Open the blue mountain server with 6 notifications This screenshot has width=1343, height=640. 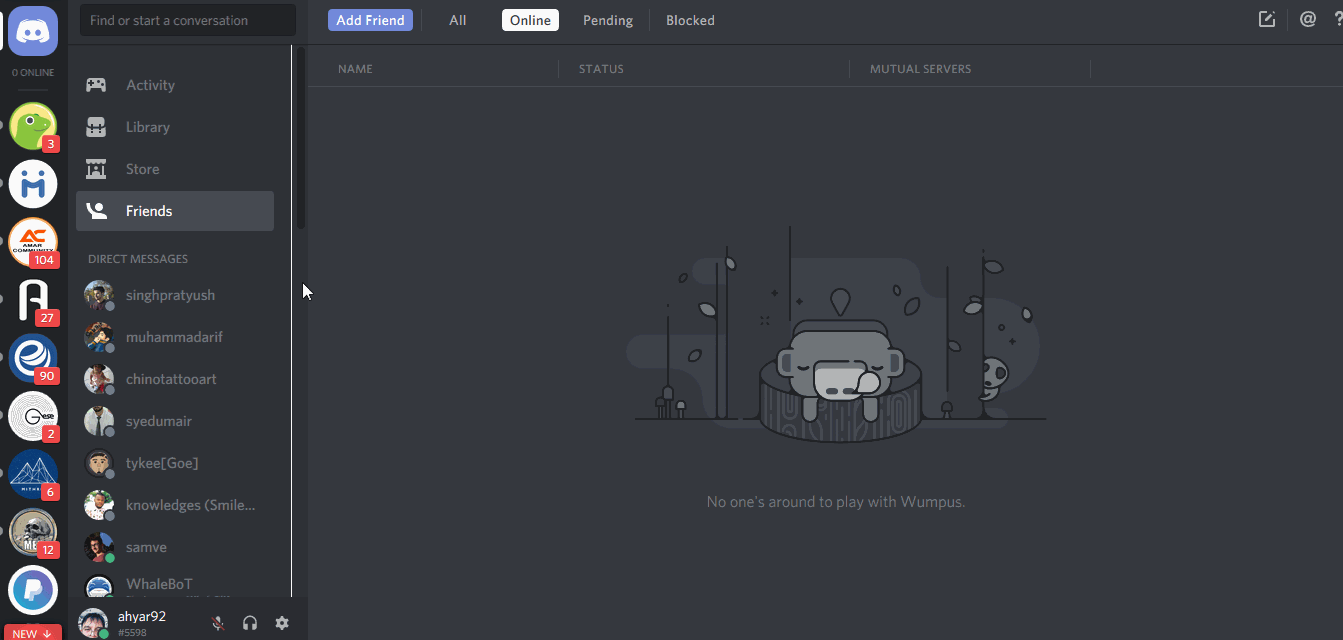33,474
